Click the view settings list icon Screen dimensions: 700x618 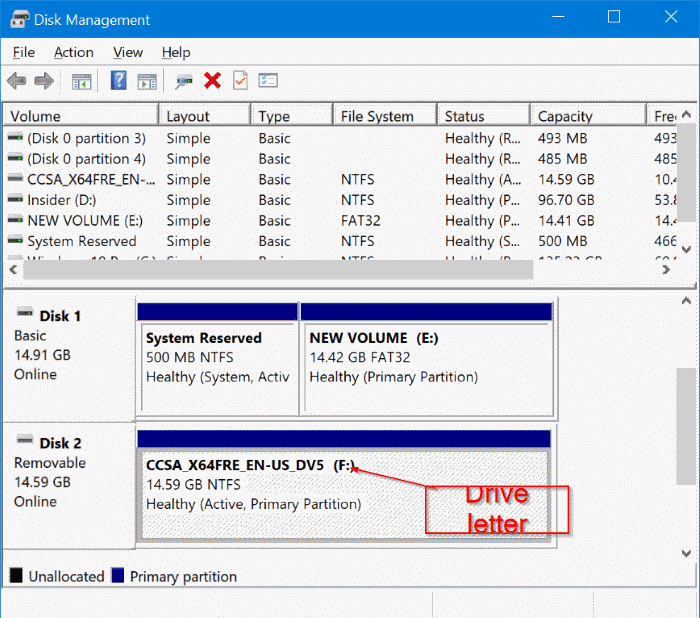[x=268, y=81]
